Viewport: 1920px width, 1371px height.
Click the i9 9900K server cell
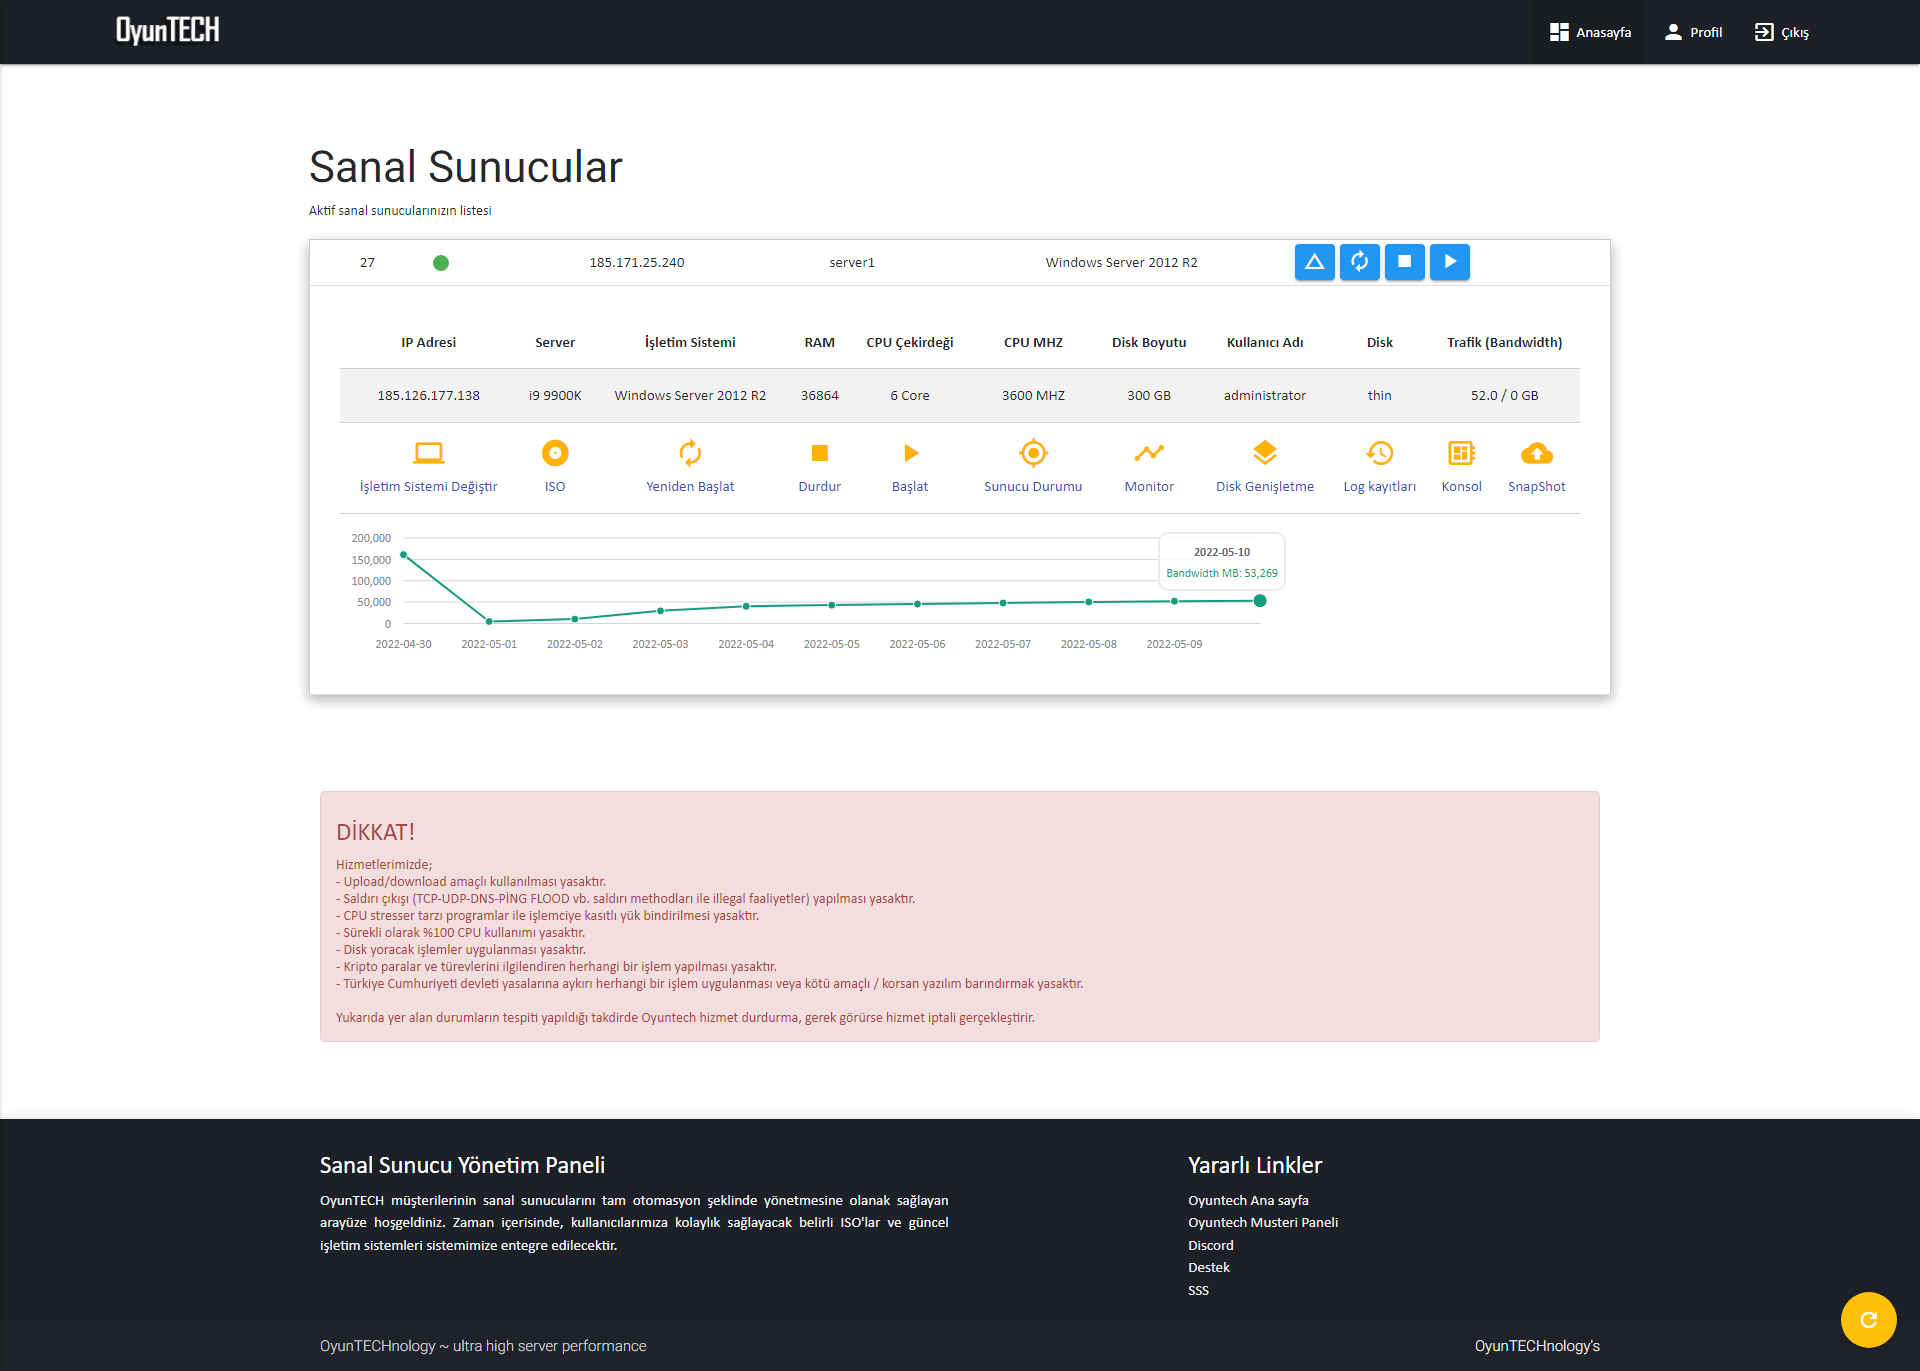click(x=555, y=396)
